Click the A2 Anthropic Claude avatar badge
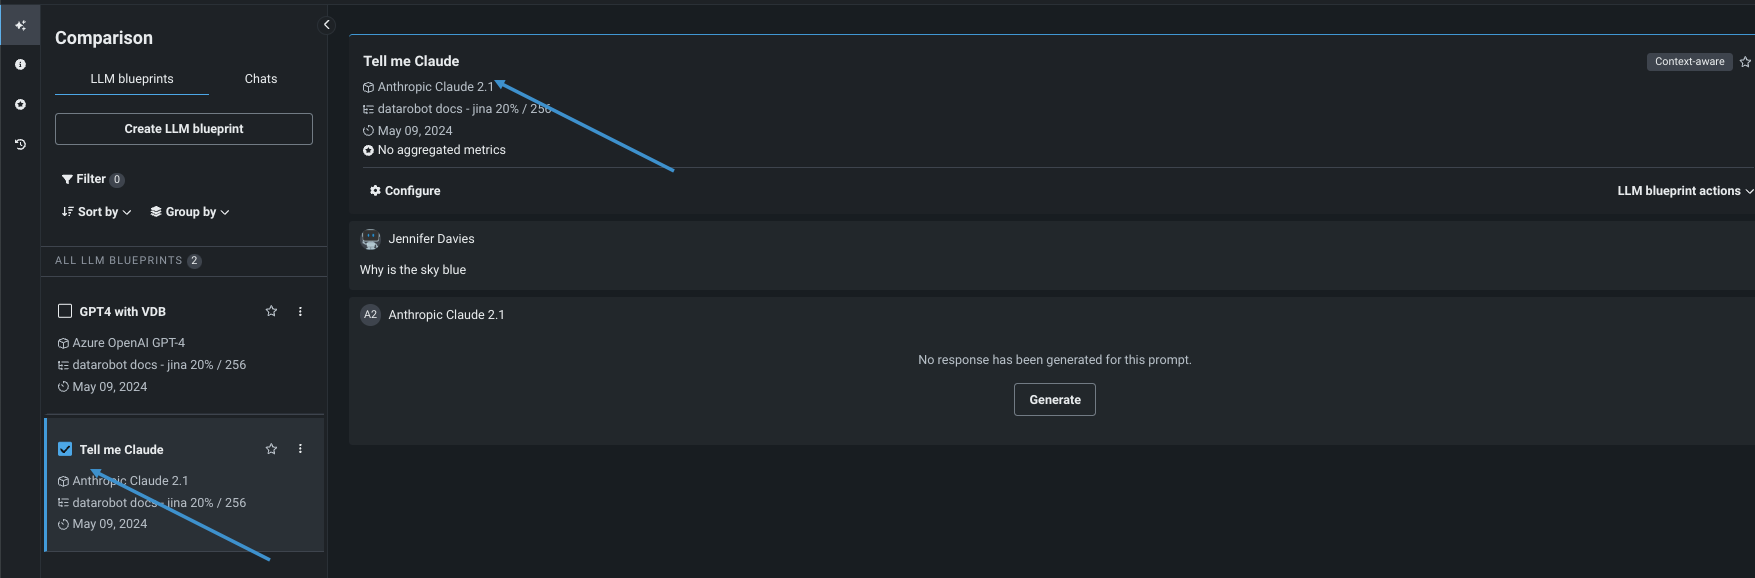Image resolution: width=1755 pixels, height=578 pixels. (371, 315)
